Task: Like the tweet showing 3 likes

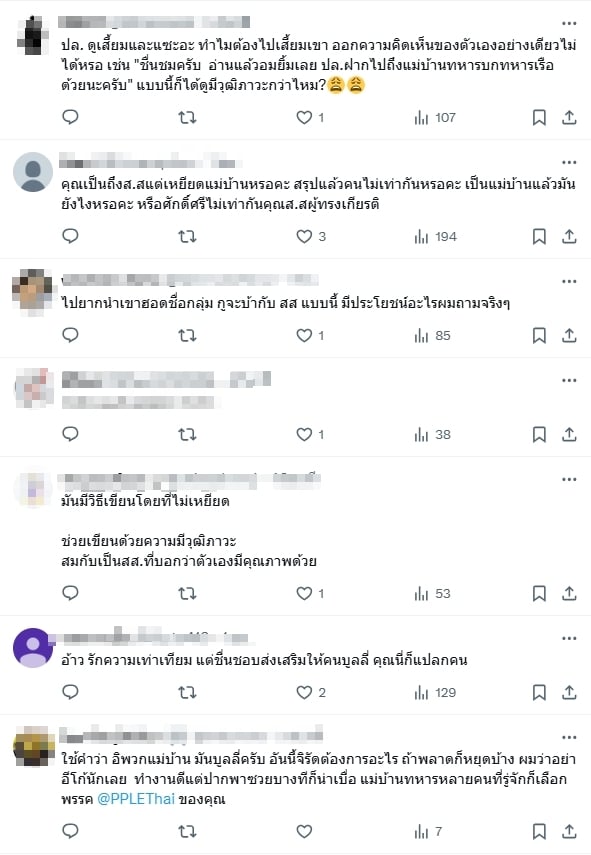Action: (311, 236)
